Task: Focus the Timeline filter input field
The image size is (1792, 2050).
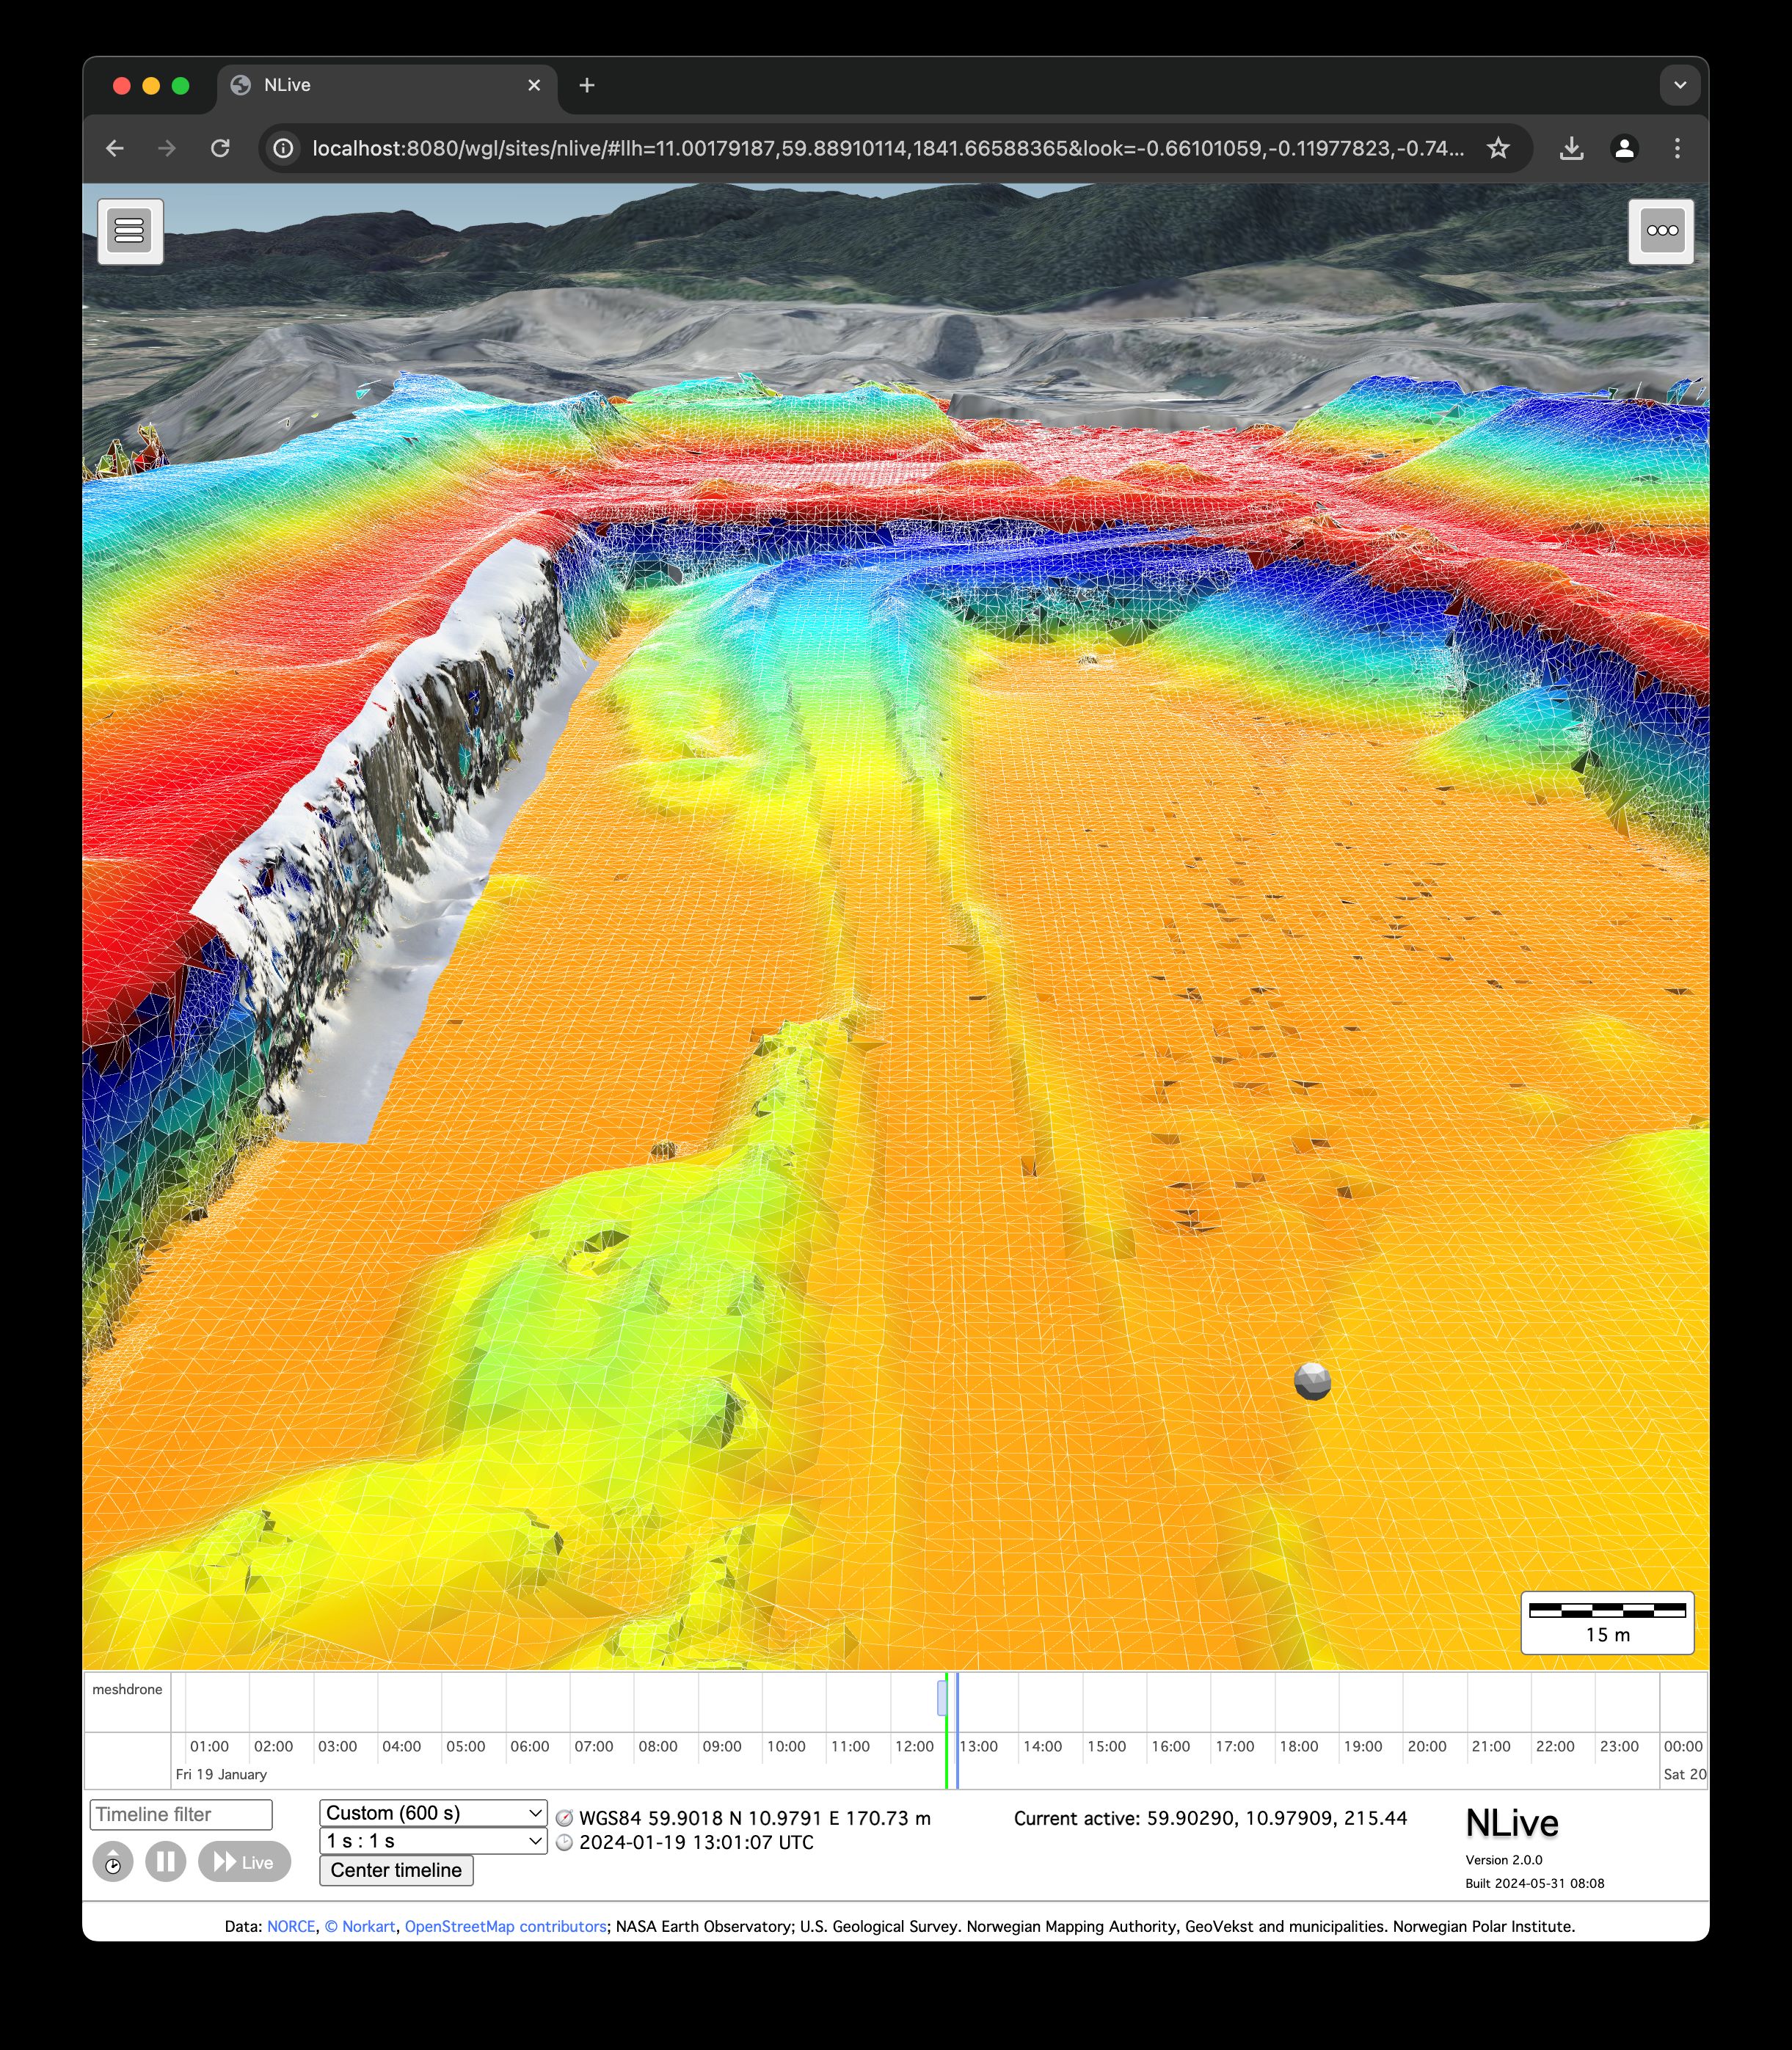Action: [x=181, y=1815]
